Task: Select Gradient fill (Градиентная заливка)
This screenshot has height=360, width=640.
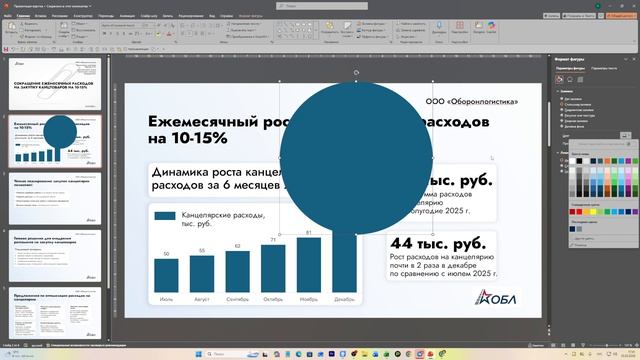Action: pyautogui.click(x=577, y=110)
